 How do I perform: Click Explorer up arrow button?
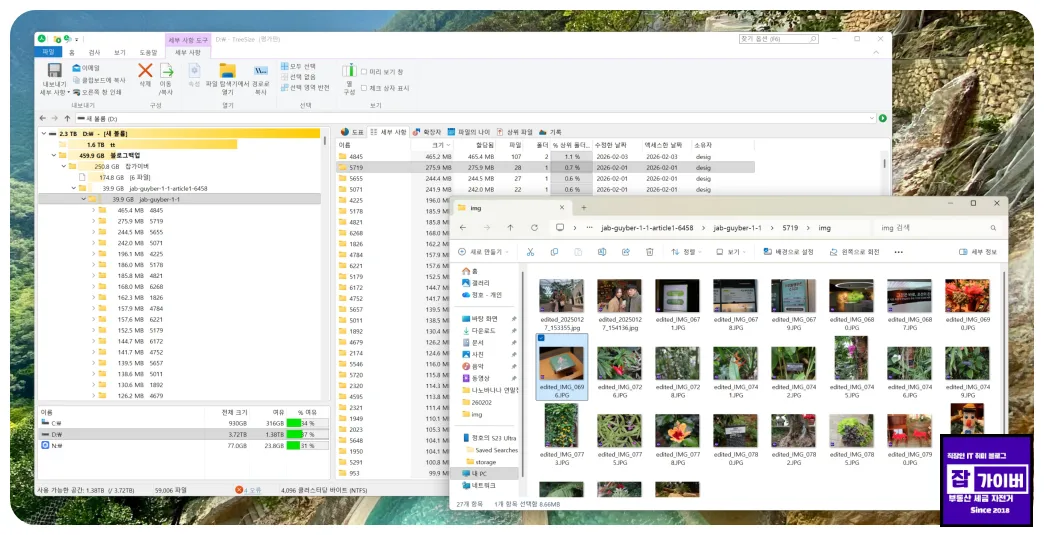pos(510,228)
